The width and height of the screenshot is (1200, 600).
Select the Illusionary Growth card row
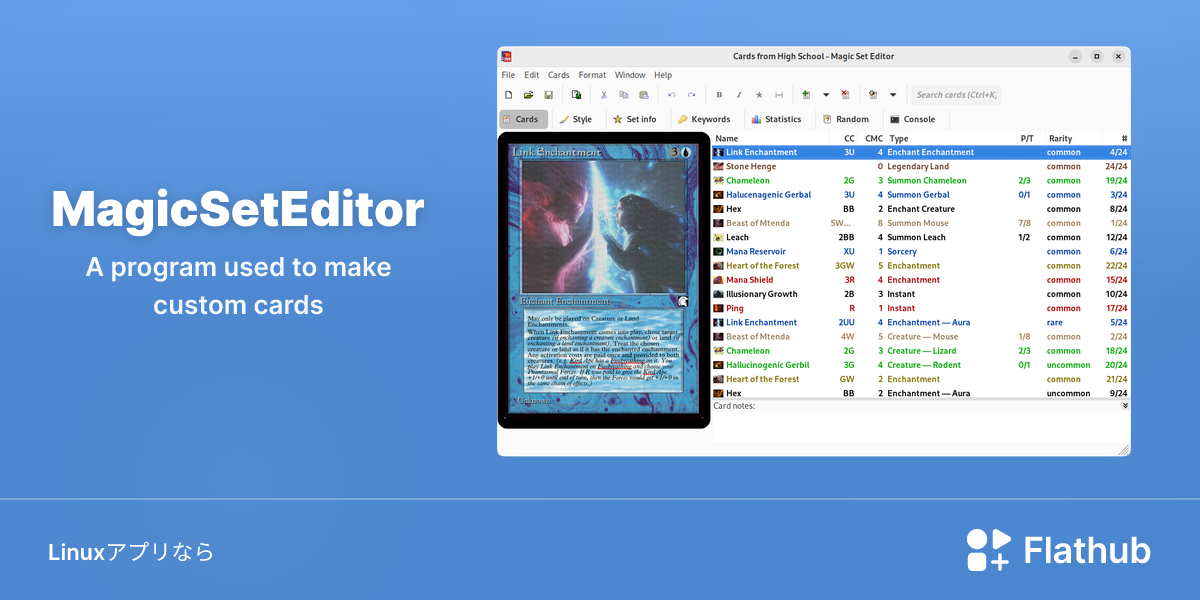921,294
